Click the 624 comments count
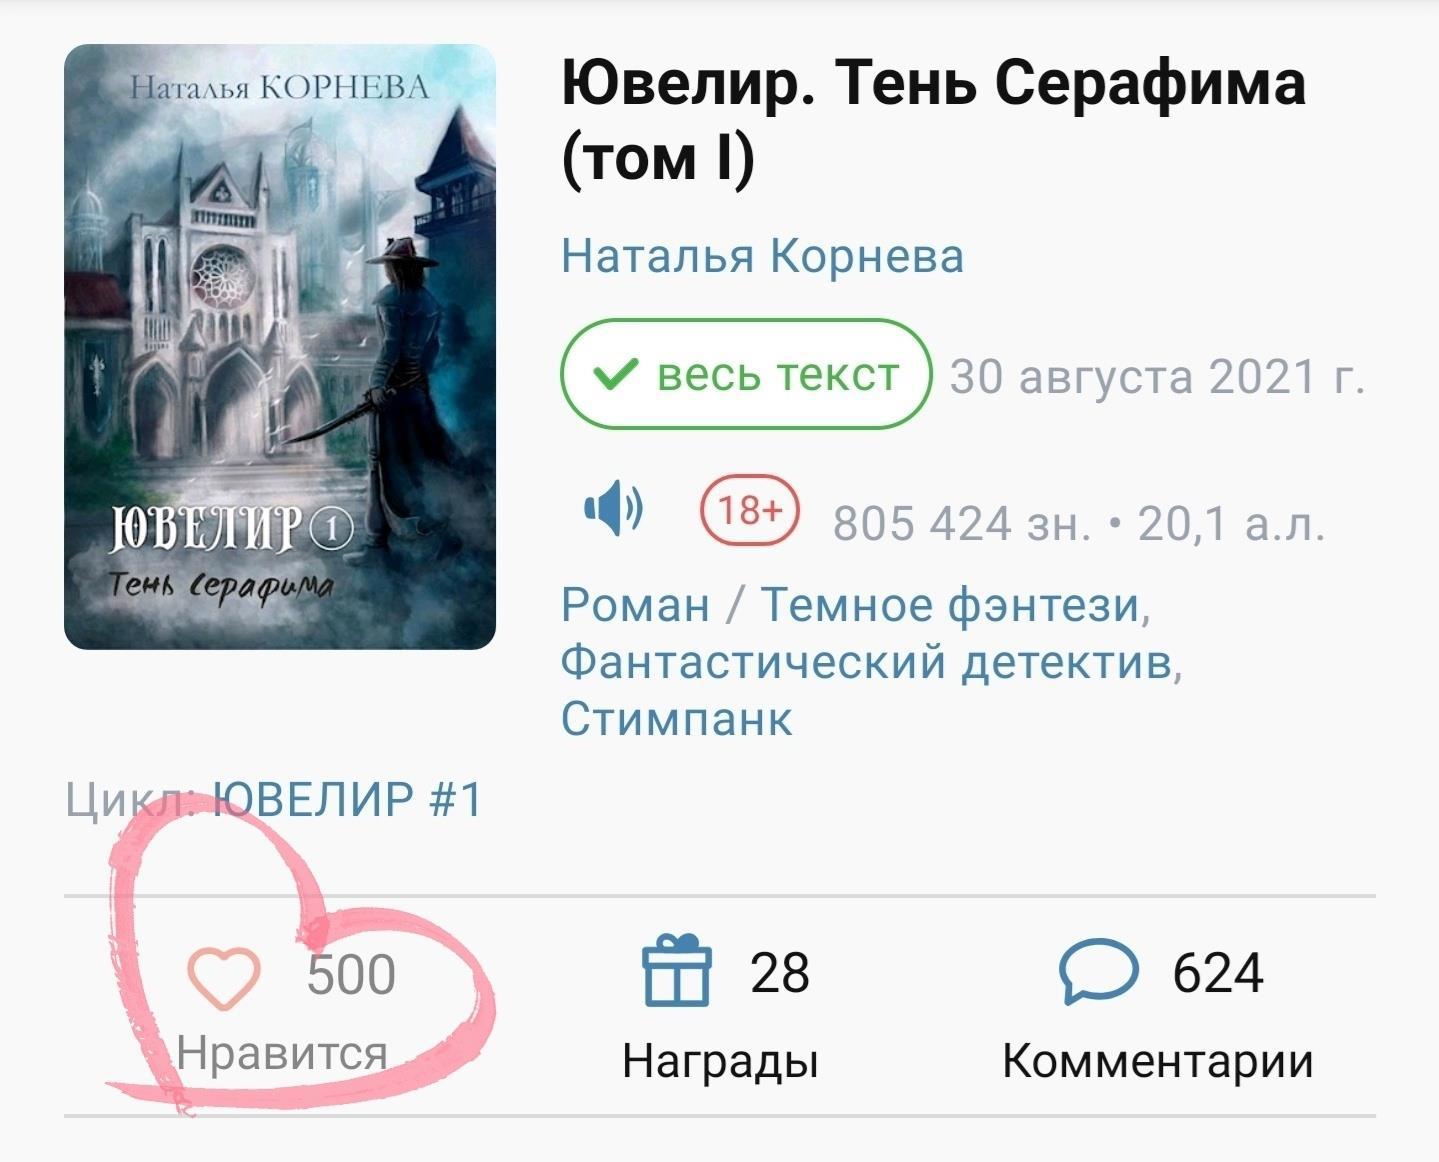 pyautogui.click(x=1218, y=972)
